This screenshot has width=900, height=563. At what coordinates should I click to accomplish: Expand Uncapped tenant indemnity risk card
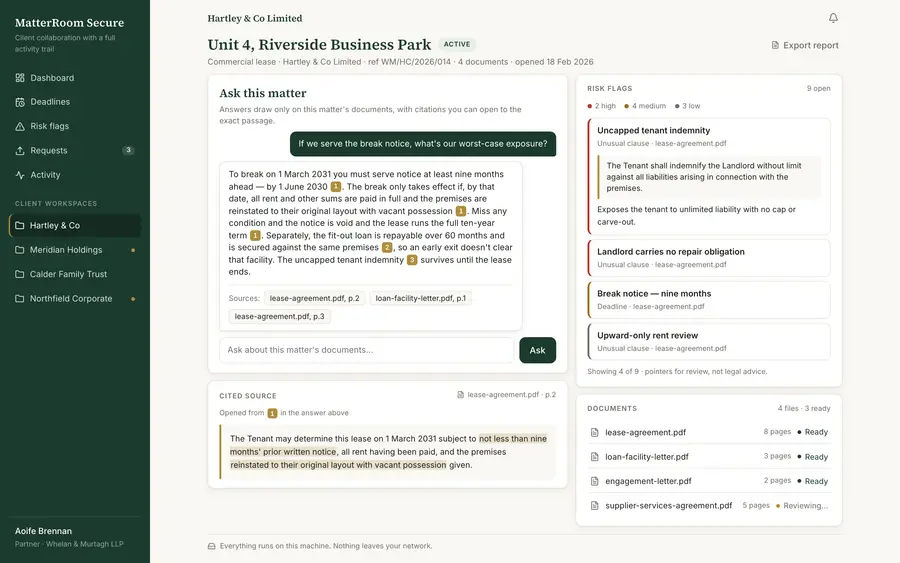(x=709, y=176)
